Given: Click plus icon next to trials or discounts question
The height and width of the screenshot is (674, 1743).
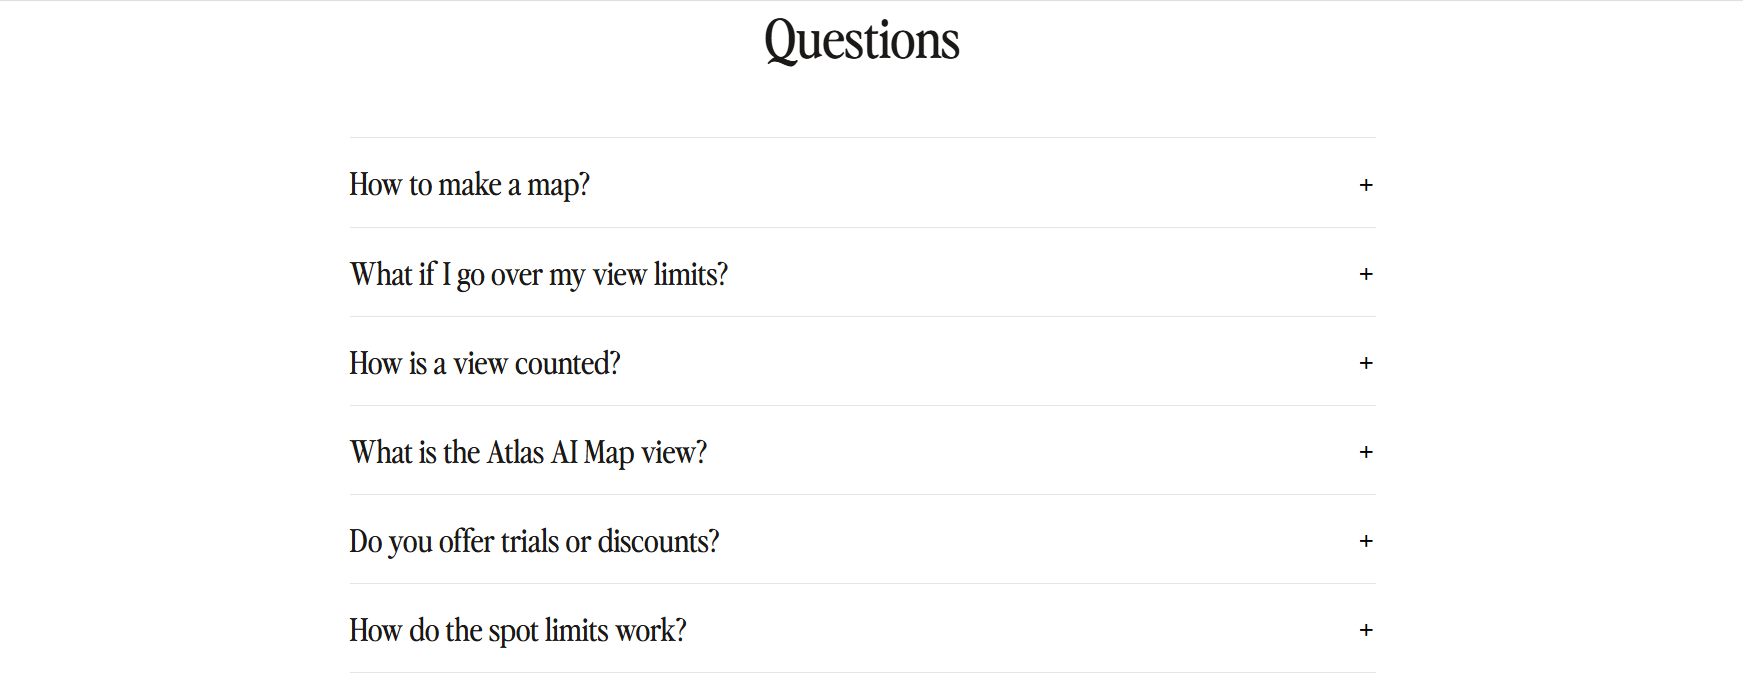Looking at the screenshot, I should [x=1366, y=541].
